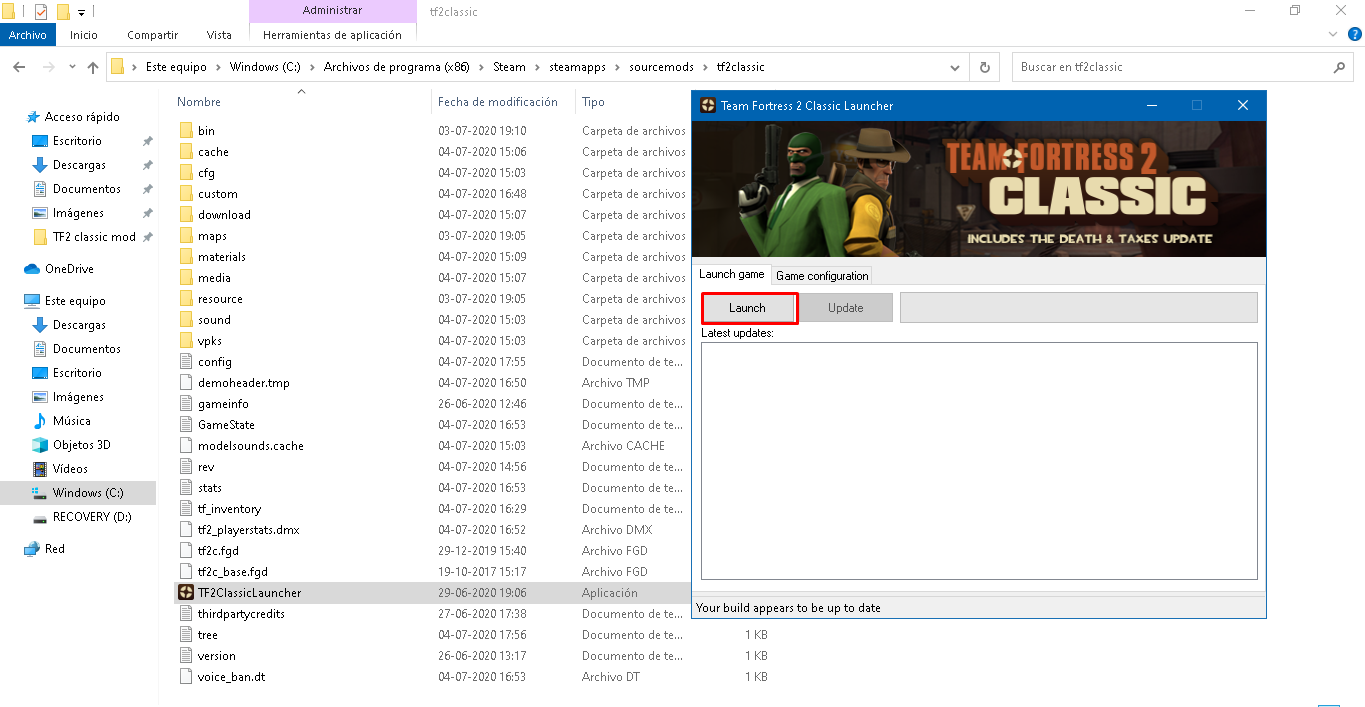Select the materials folder icon
Screen dimensions: 1365x707
(x=185, y=257)
